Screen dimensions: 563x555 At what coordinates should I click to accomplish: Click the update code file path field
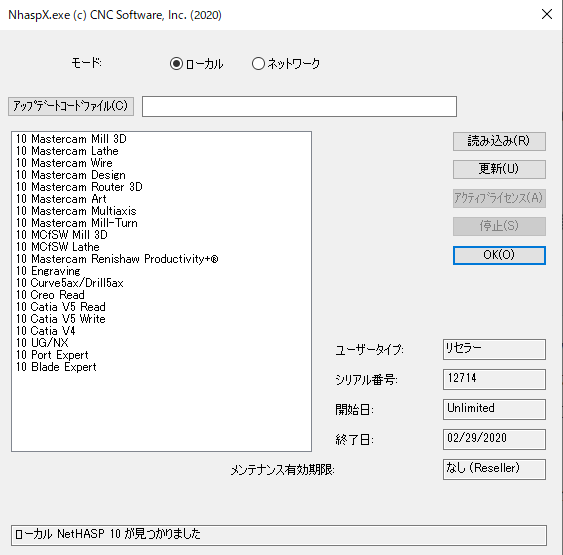(299, 106)
